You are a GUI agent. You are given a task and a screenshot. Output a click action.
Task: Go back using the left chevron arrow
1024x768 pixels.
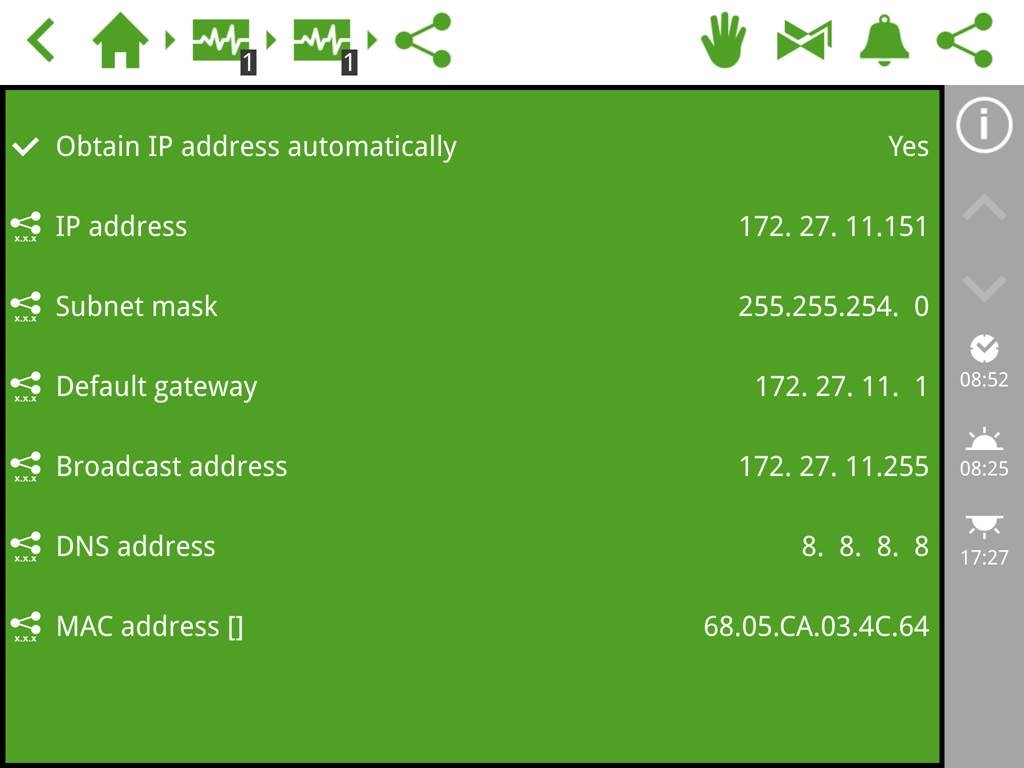[40, 40]
